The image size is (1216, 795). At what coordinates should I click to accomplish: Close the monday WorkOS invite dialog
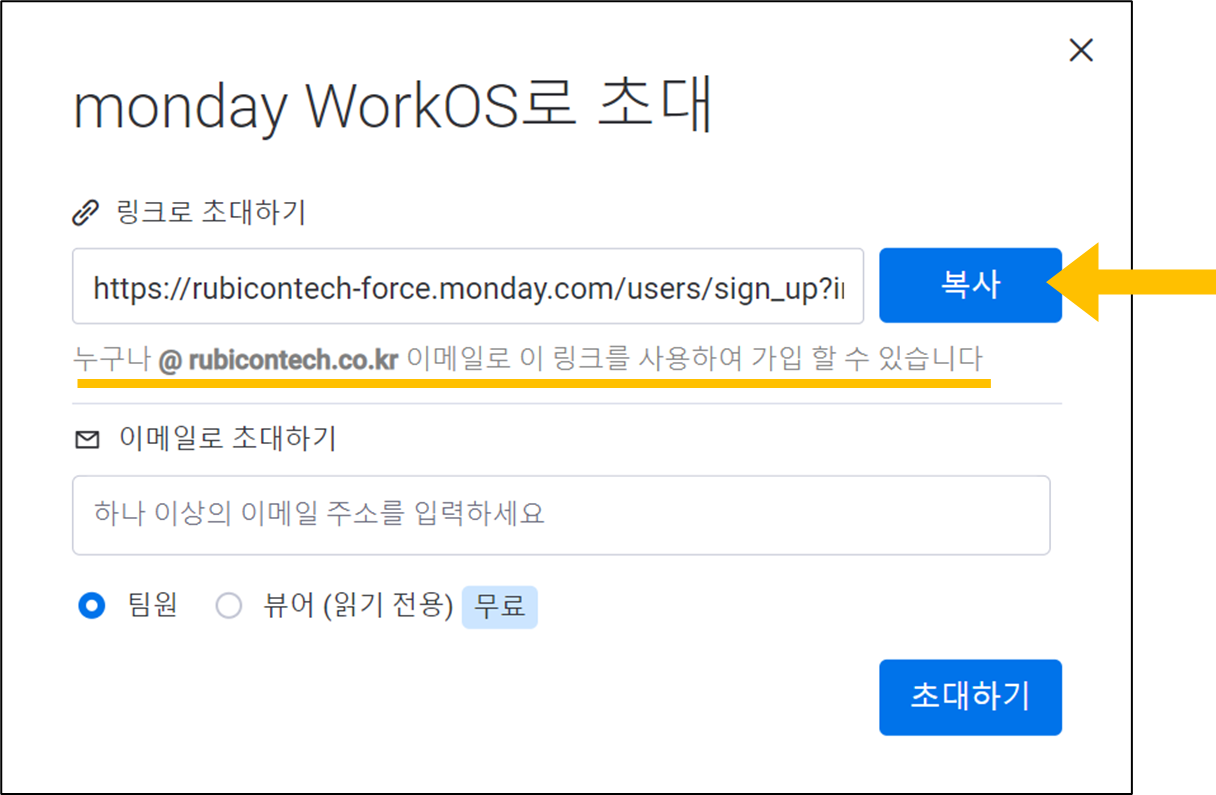(x=1081, y=51)
